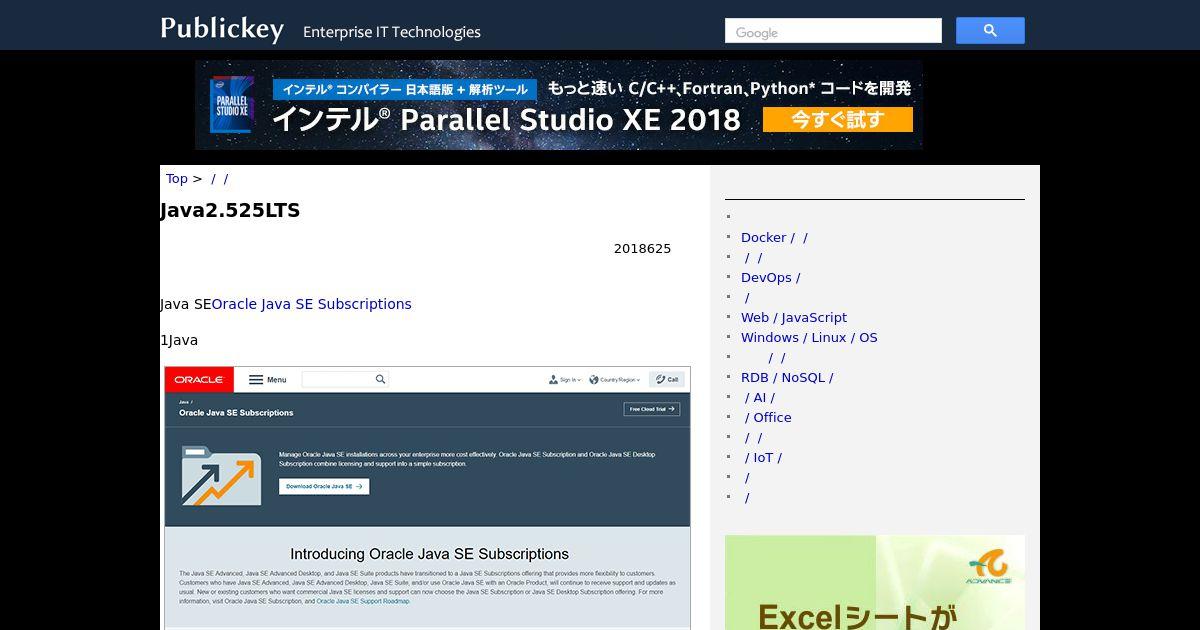Image resolution: width=1200 pixels, height=630 pixels.
Task: Open the Top breadcrumb link
Action: (x=177, y=179)
